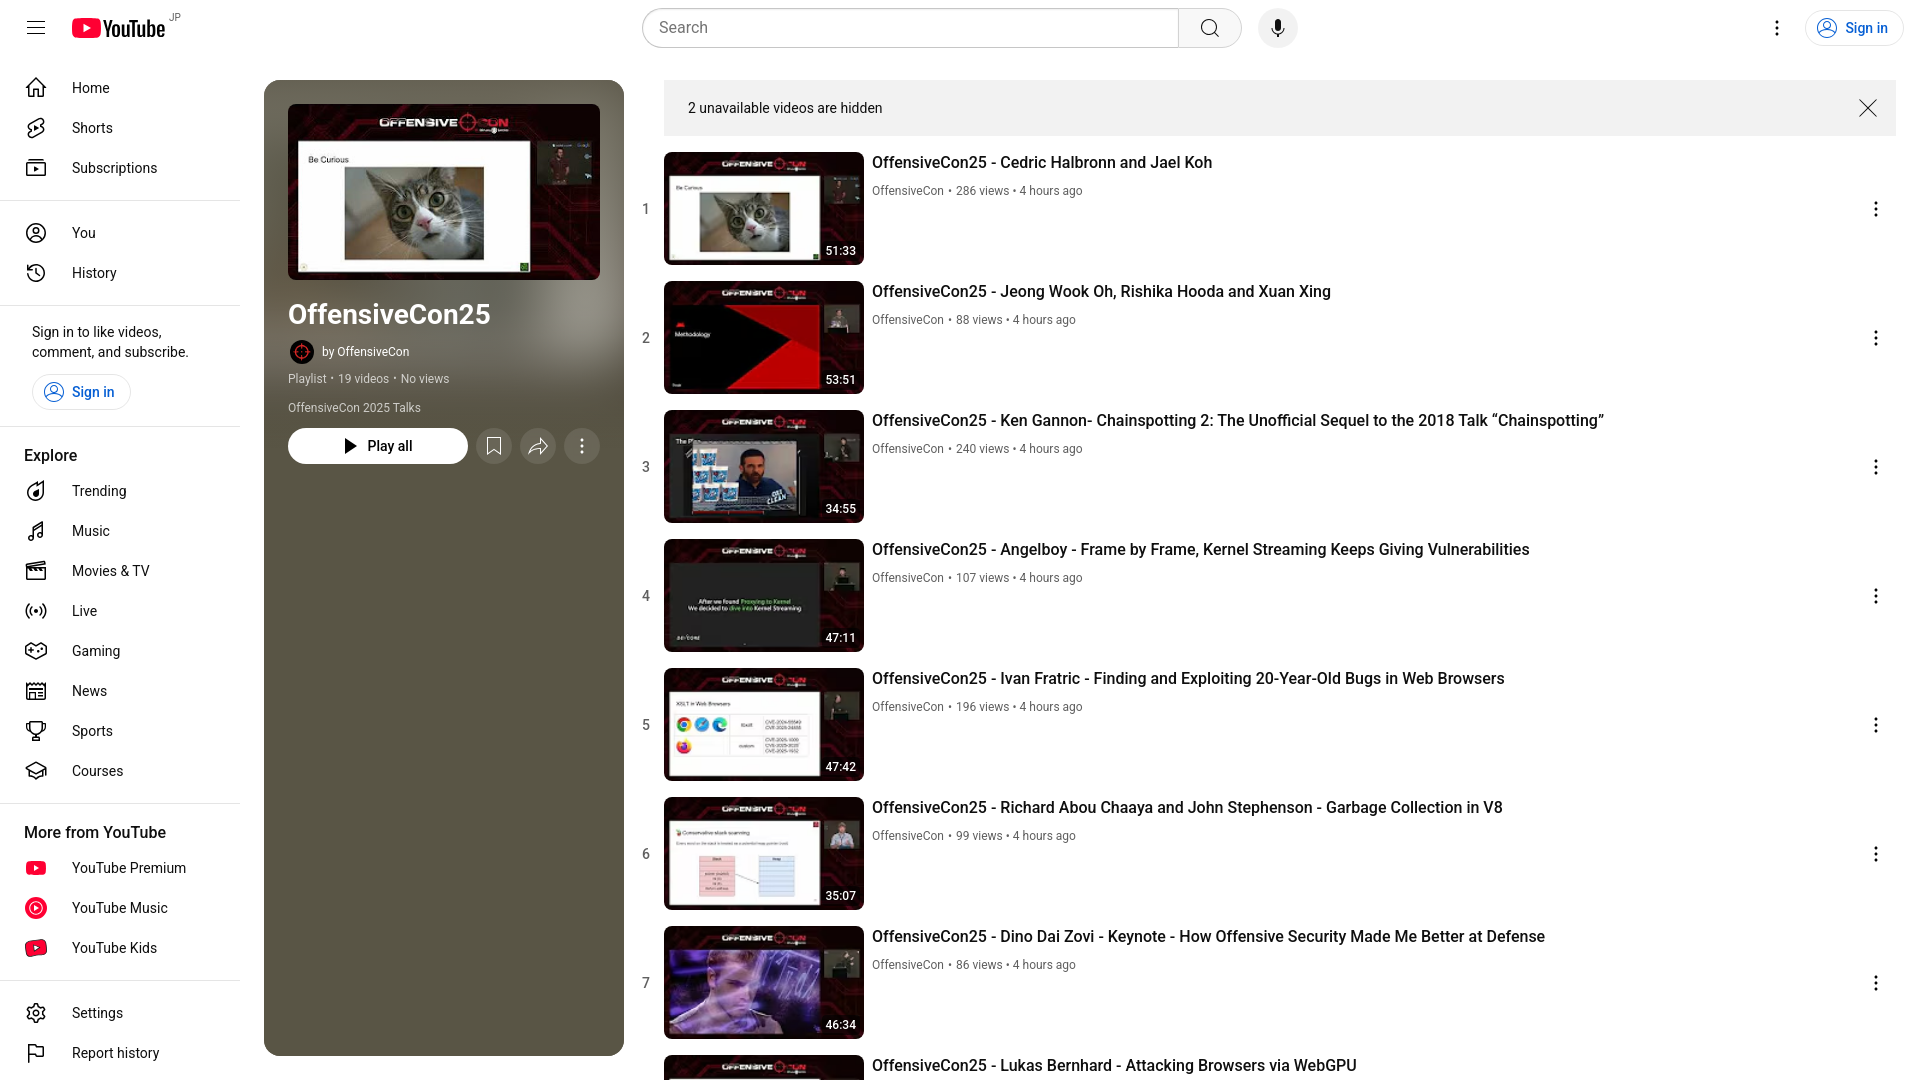Open Music icon in Explore
The image size is (1920, 1080).
point(36,531)
